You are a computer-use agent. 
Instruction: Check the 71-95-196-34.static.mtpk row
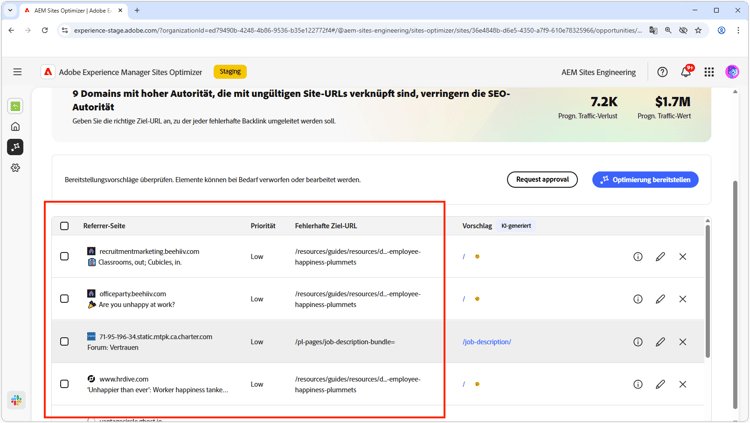(64, 342)
